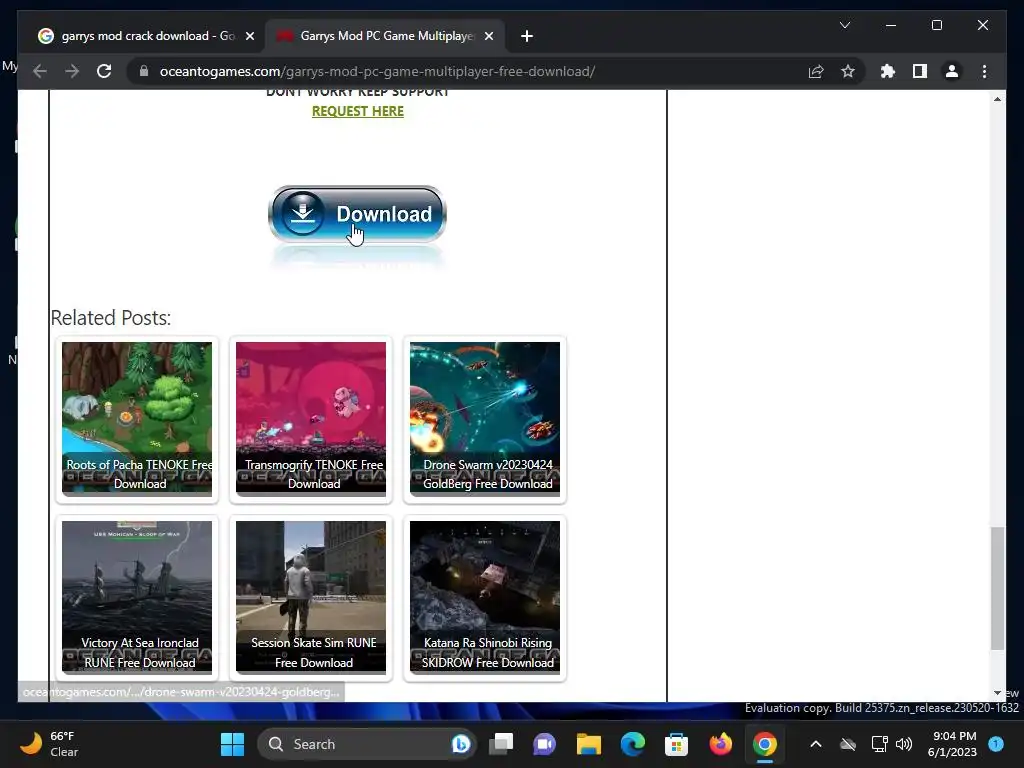This screenshot has height=768, width=1024.
Task: Open Drone Swarm GoldBerg post
Action: (485, 419)
